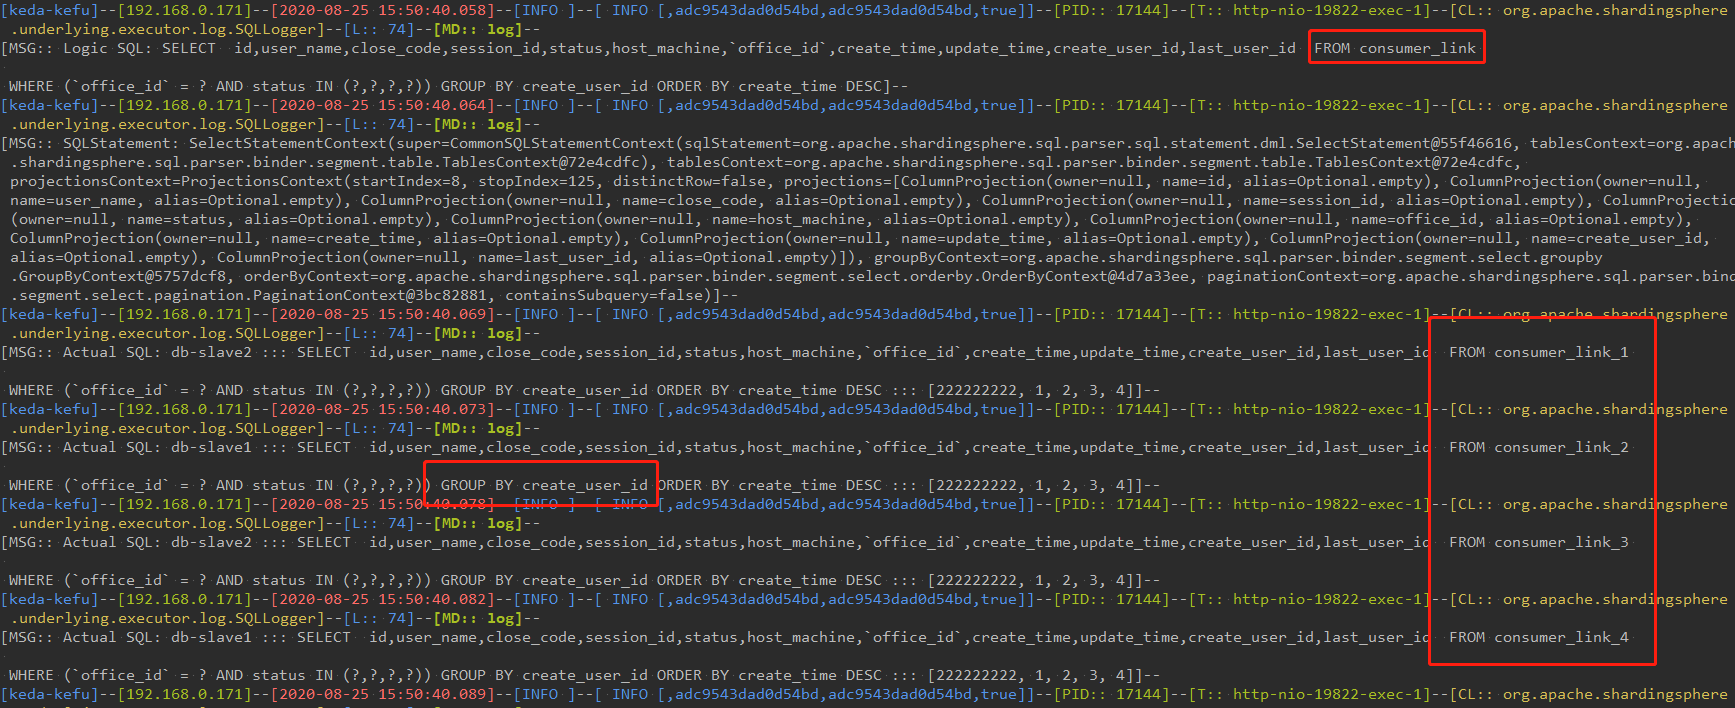
Task: Click the projection text 'name=host_machine'
Action: pos(789,219)
